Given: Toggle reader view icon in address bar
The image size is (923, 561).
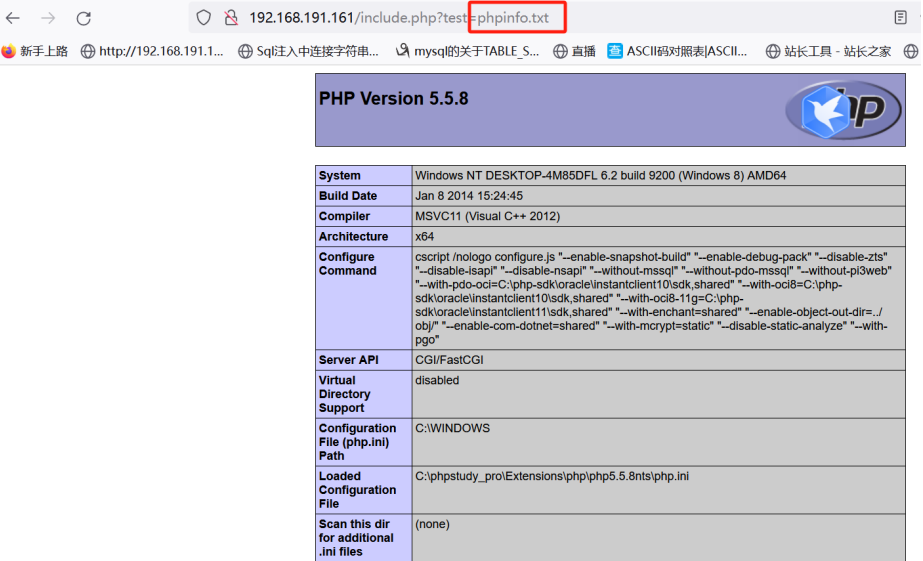Looking at the screenshot, I should coord(900,18).
